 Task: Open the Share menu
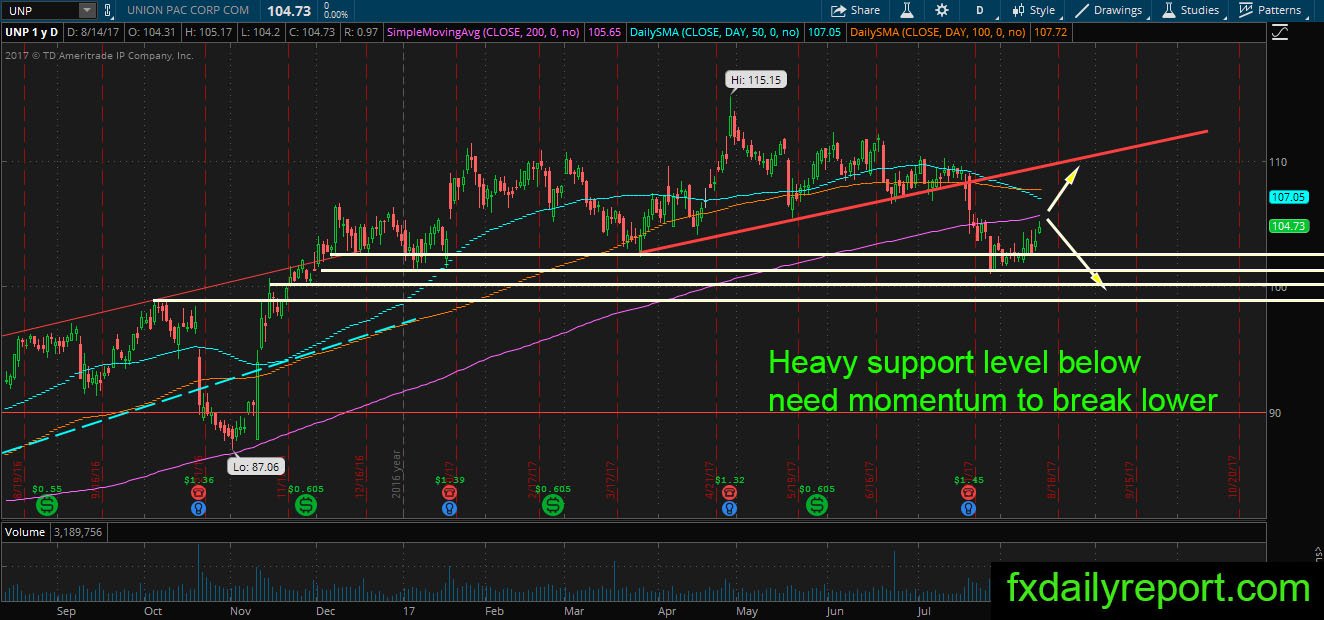tap(856, 10)
